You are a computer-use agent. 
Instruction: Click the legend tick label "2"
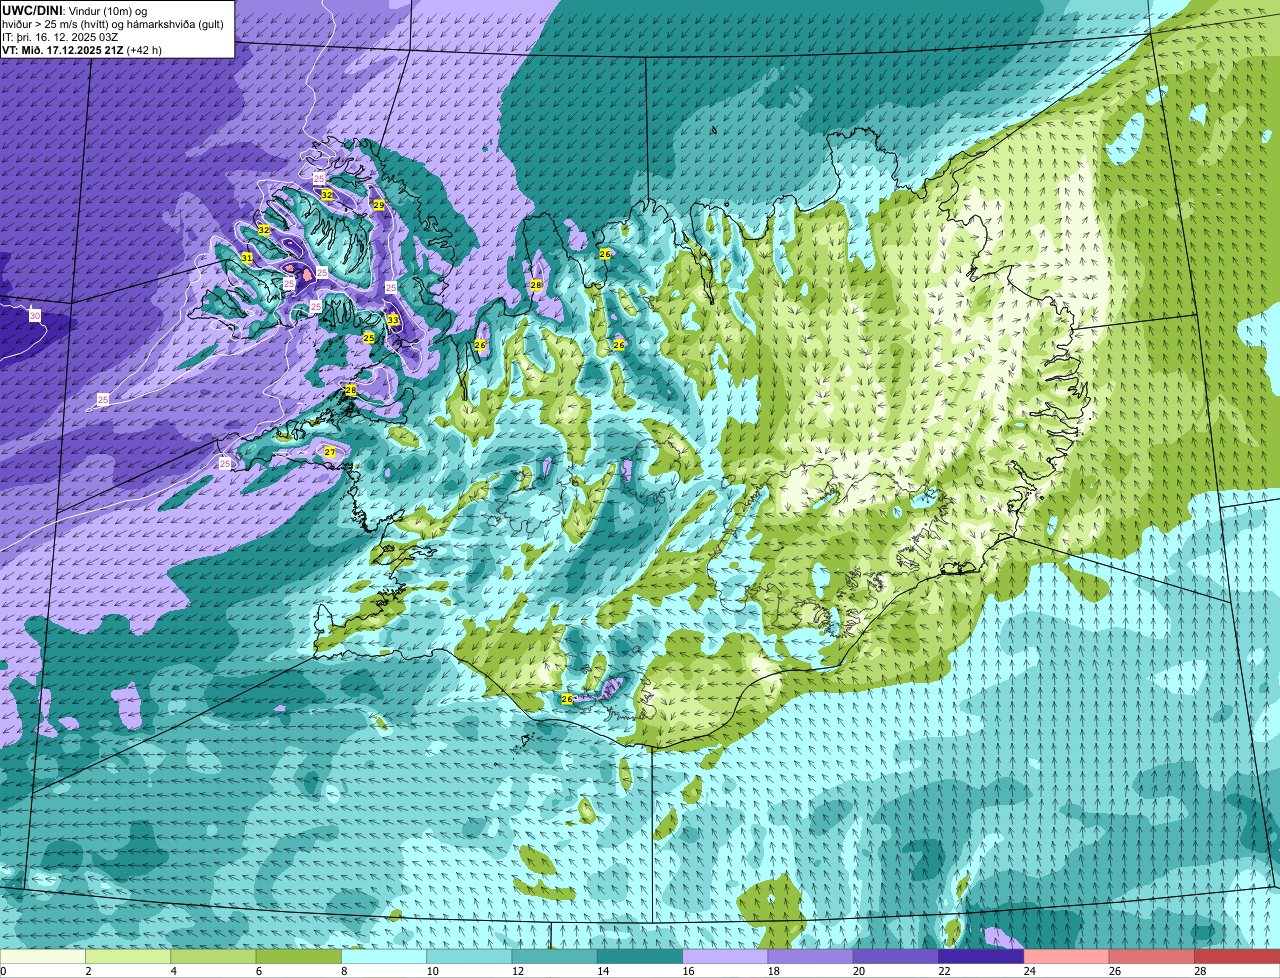click(x=88, y=971)
